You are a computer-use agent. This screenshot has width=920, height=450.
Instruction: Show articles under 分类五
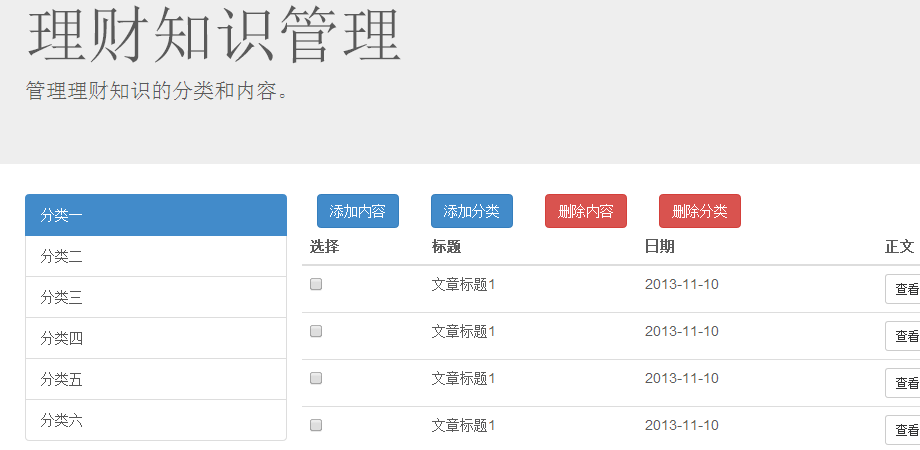[156, 380]
